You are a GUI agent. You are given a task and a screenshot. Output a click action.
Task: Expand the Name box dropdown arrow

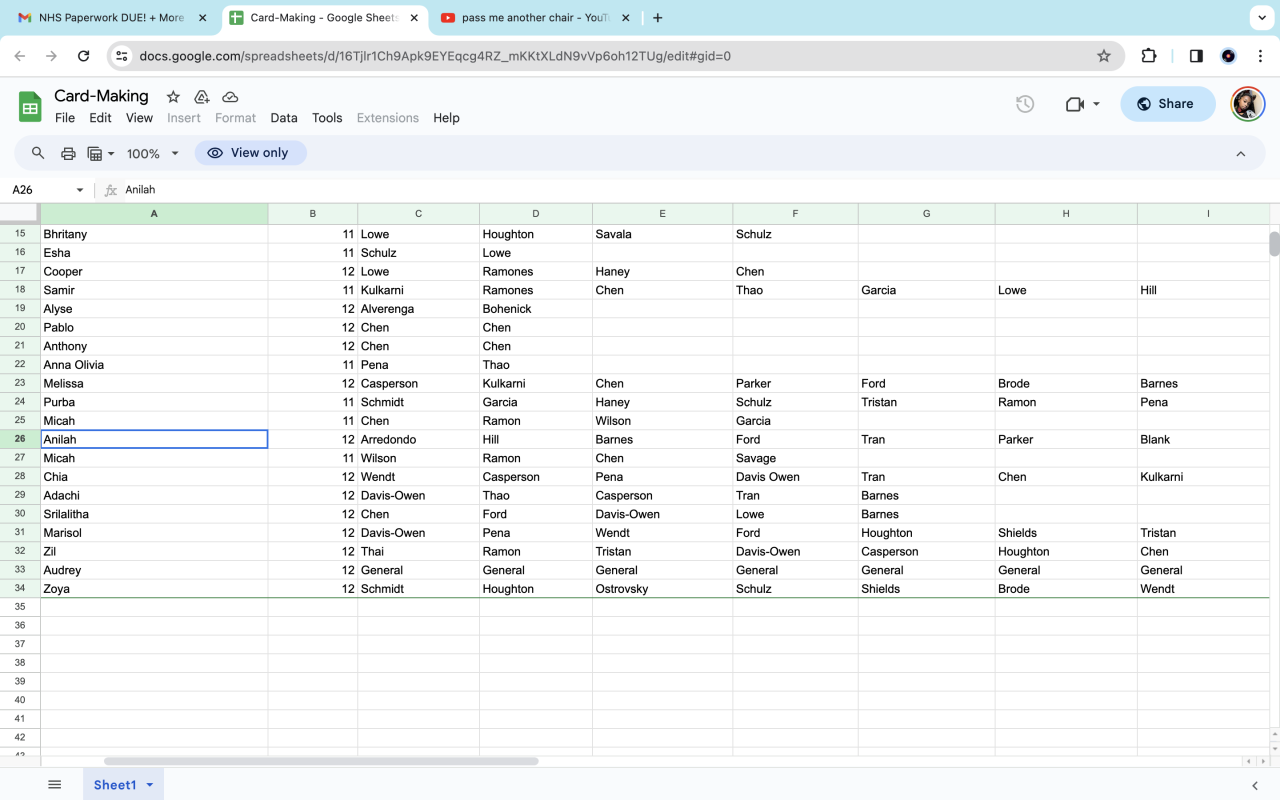pos(80,190)
